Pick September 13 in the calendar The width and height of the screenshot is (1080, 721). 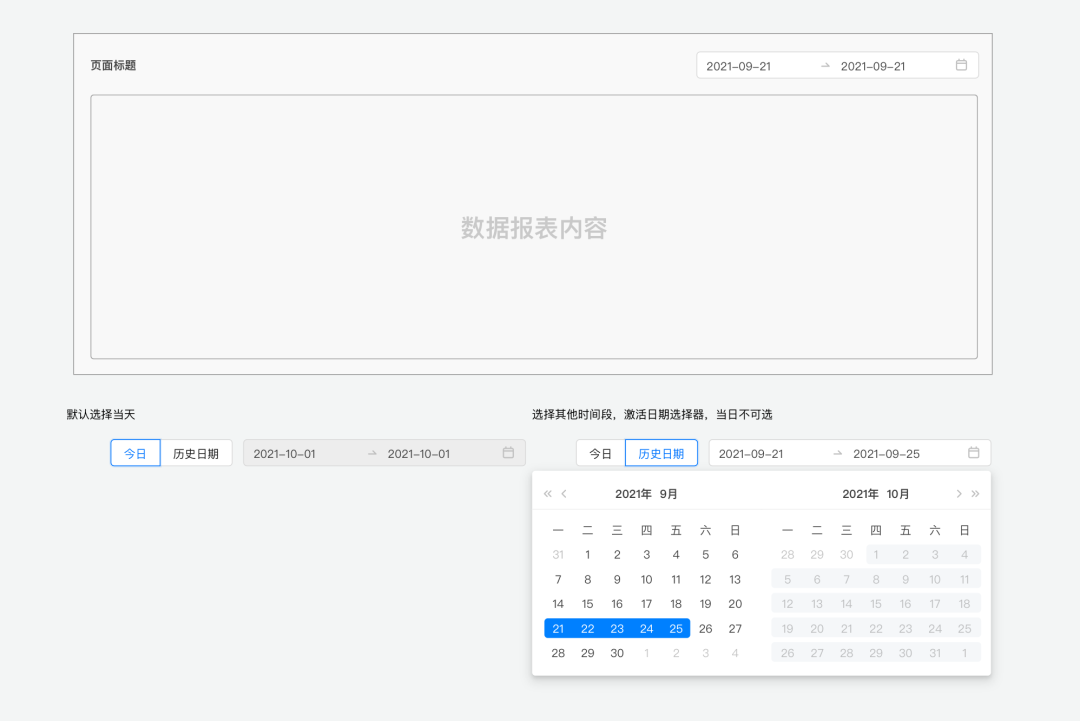coord(735,579)
